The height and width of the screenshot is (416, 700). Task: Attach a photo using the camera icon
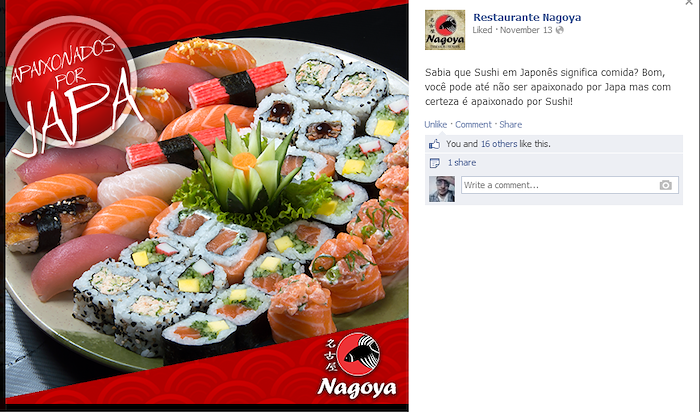(x=666, y=185)
